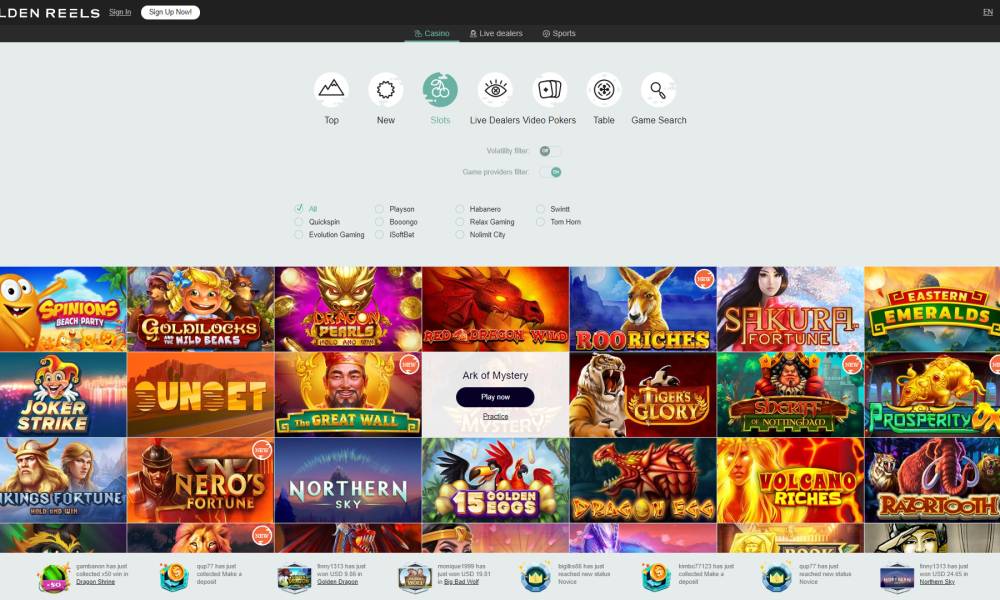Select the Relax Gaming provider checkbox
The height and width of the screenshot is (600, 1000).
pyautogui.click(x=459, y=222)
